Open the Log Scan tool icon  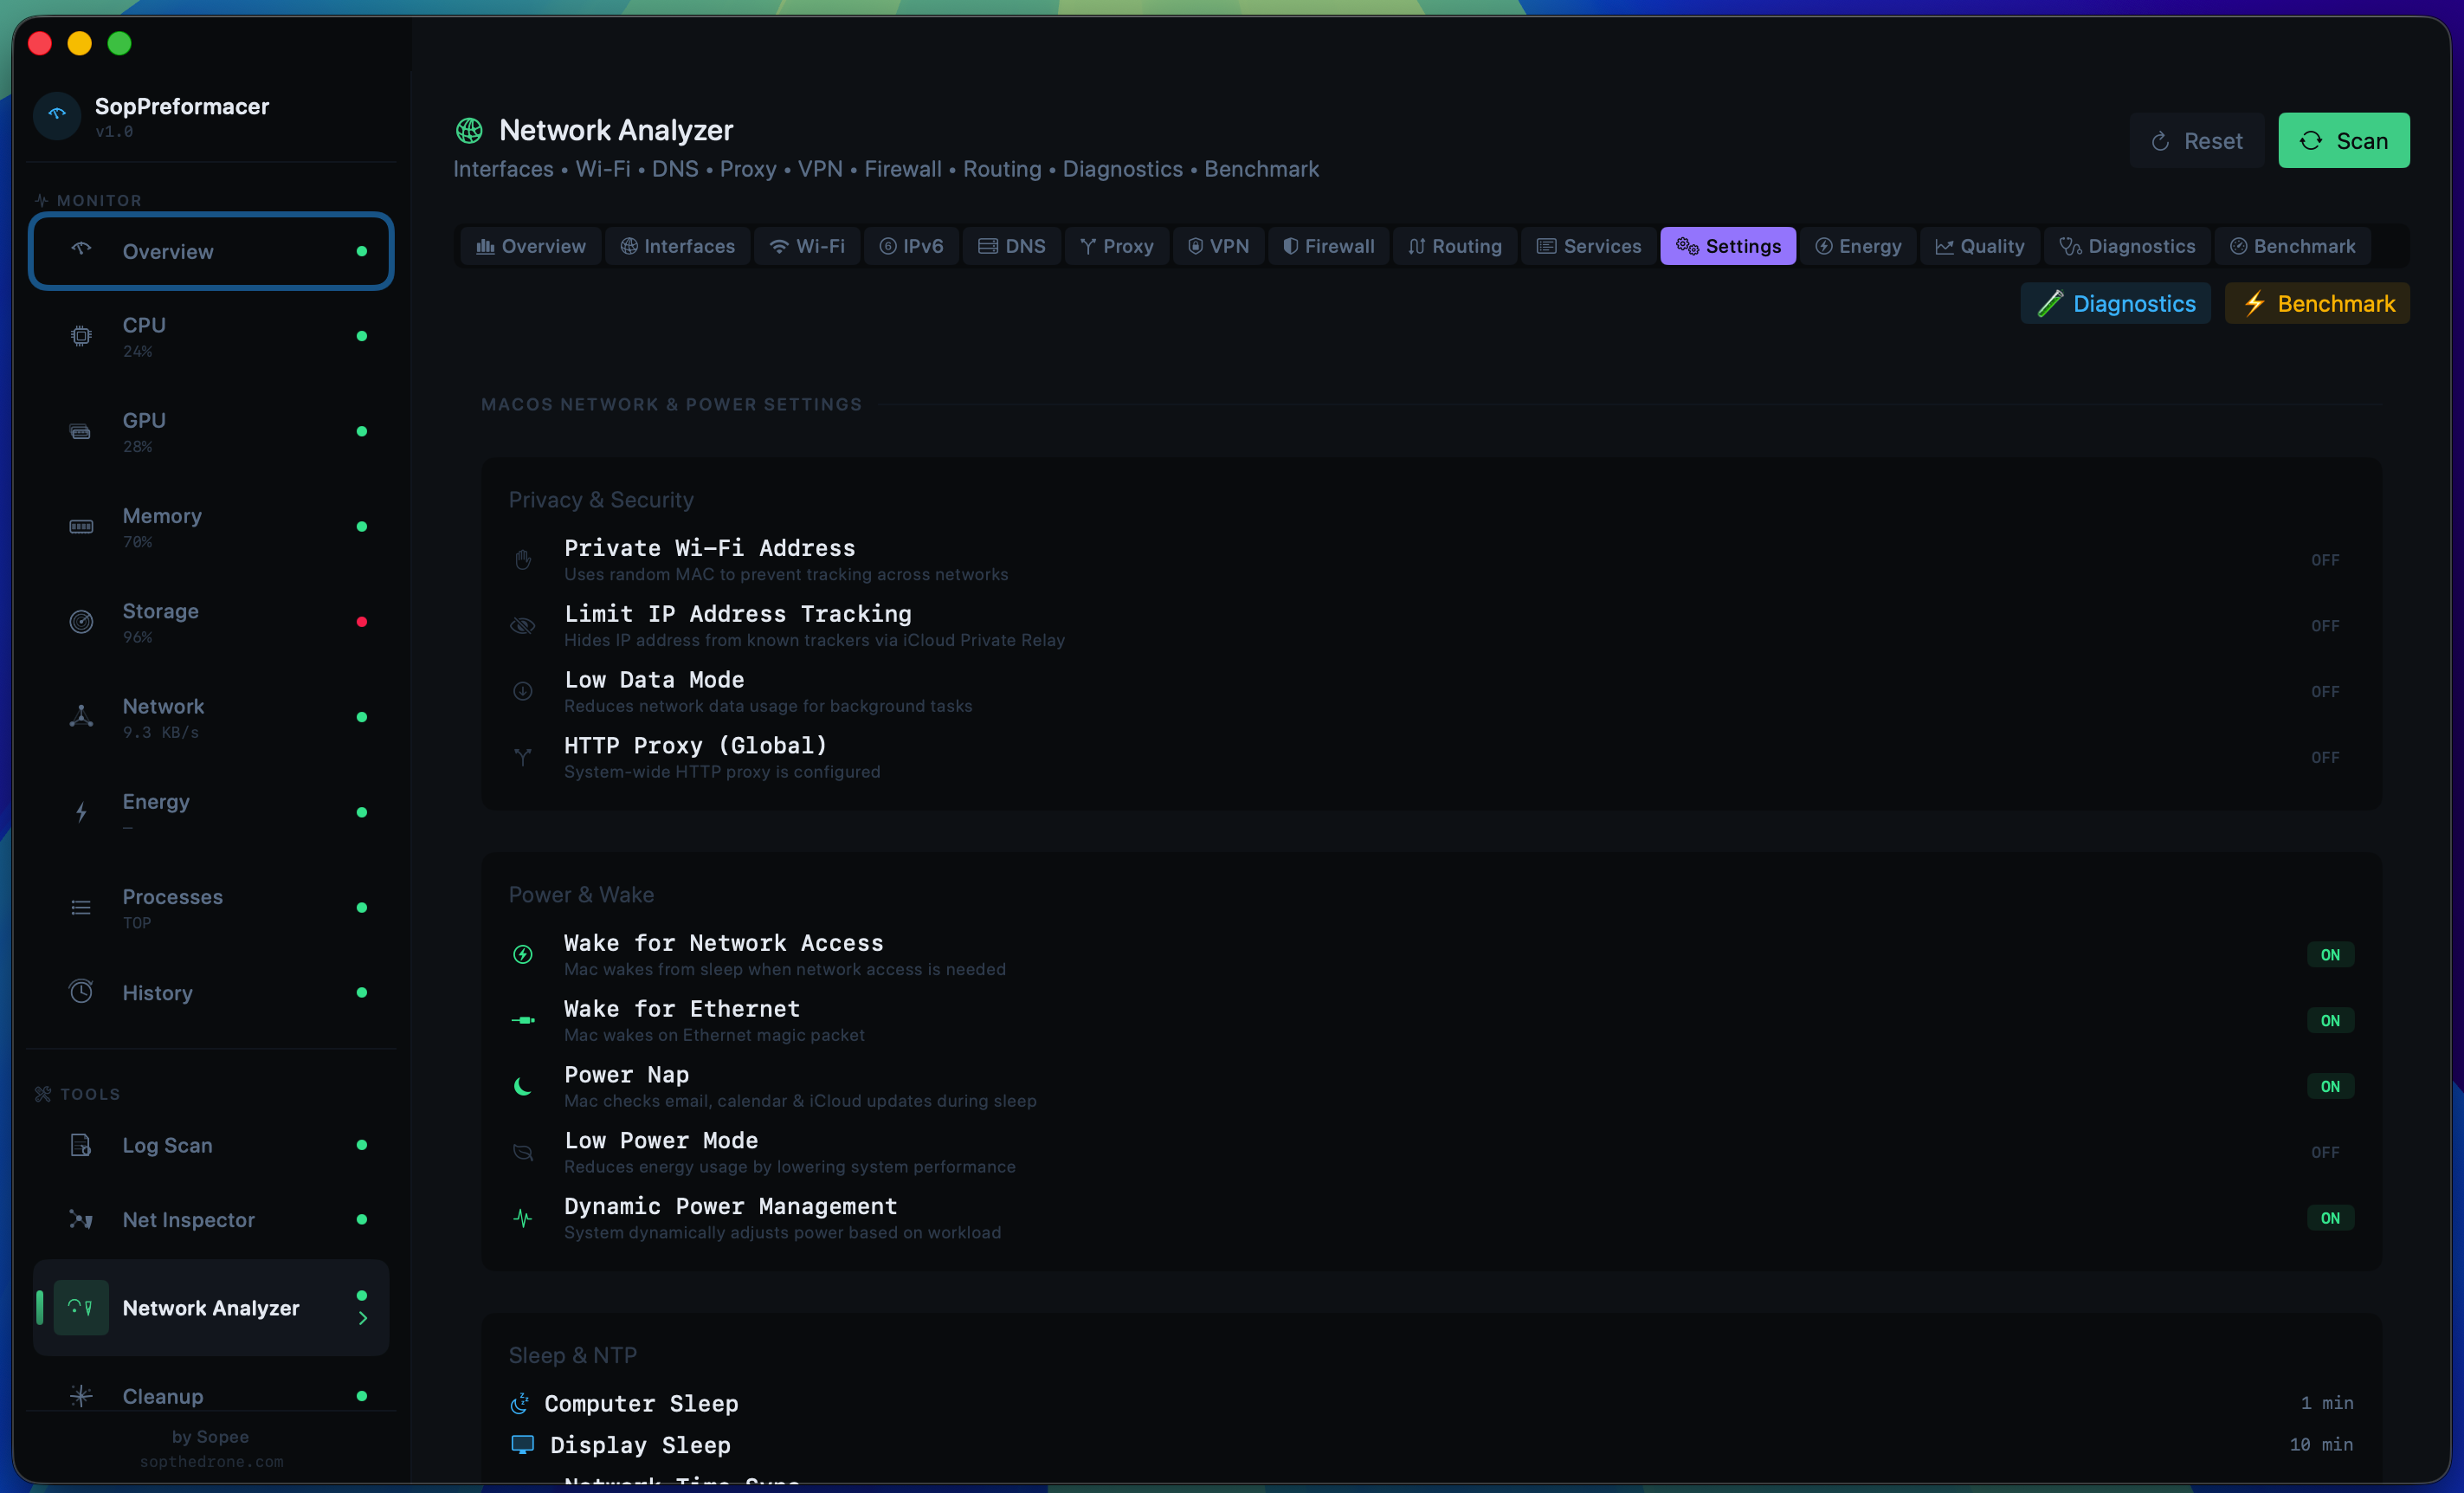(x=81, y=1145)
